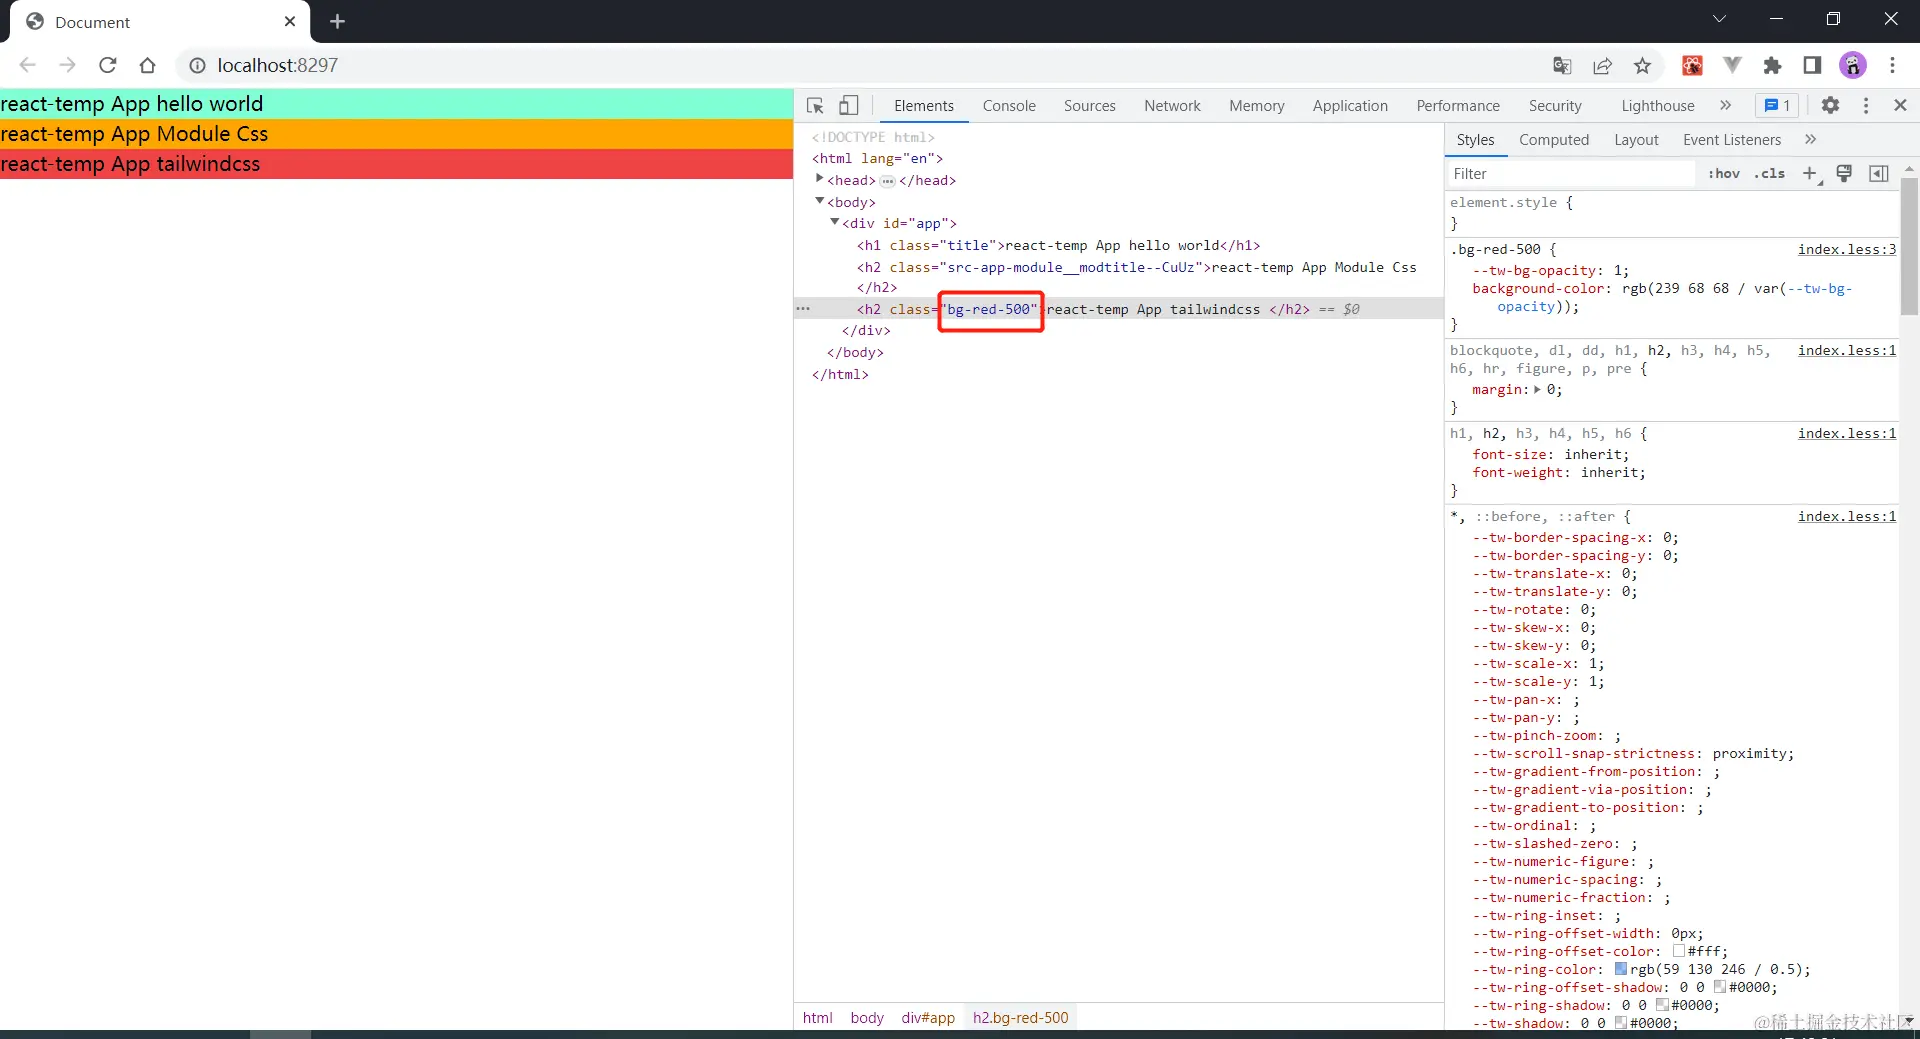Viewport: 1920px width, 1039px height.
Task: Open the React DevTools extension icon
Action: 1692,65
